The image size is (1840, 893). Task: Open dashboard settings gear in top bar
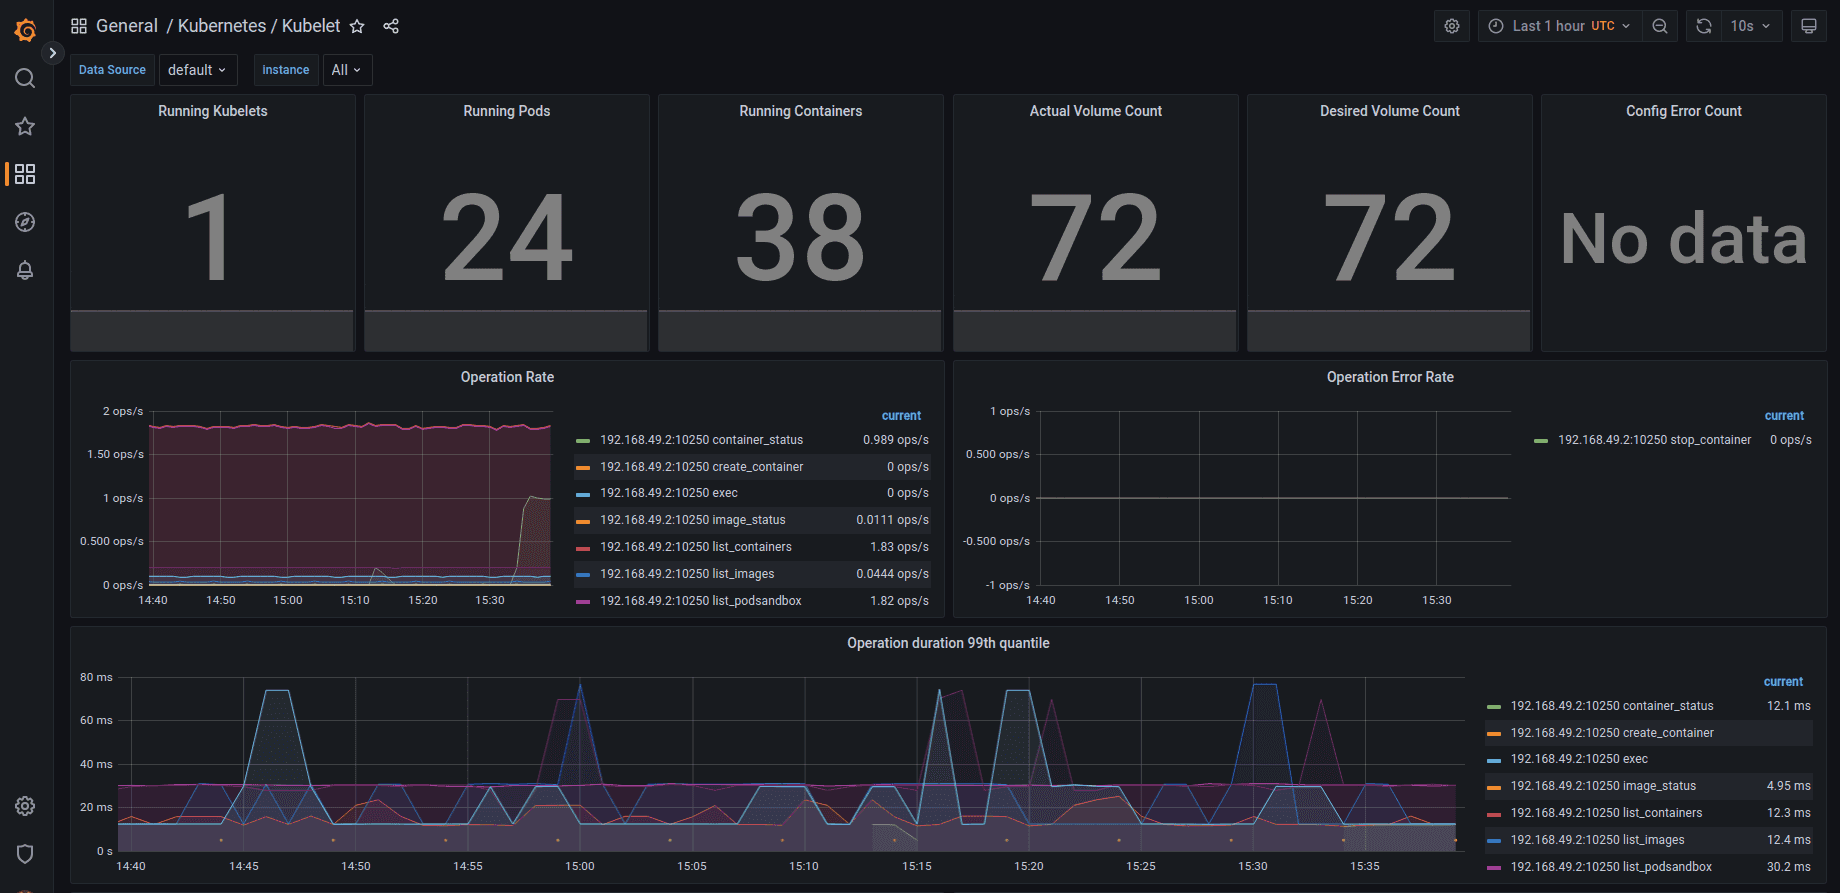coord(1452,26)
